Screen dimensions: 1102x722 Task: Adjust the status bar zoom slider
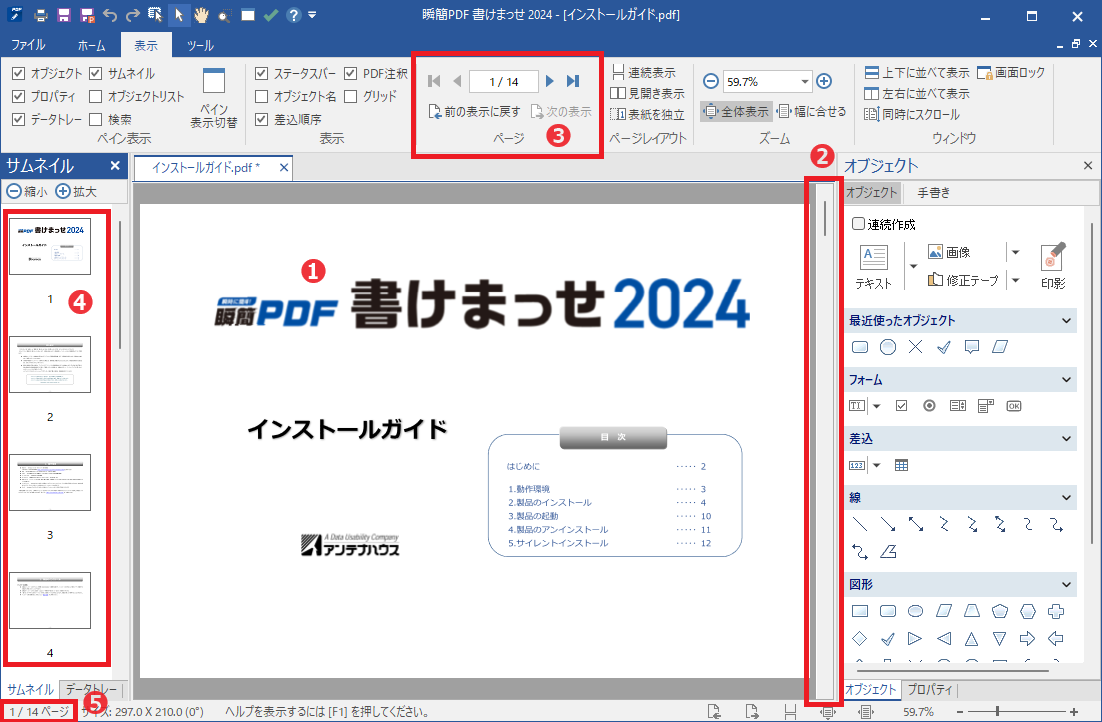click(x=997, y=711)
